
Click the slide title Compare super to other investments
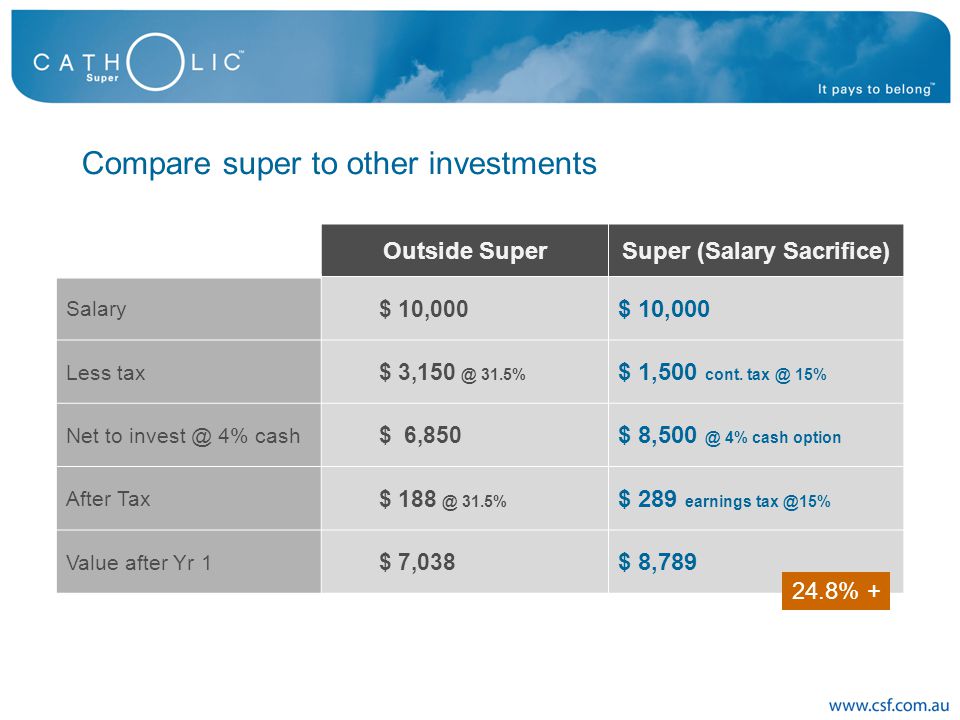pyautogui.click(x=339, y=164)
